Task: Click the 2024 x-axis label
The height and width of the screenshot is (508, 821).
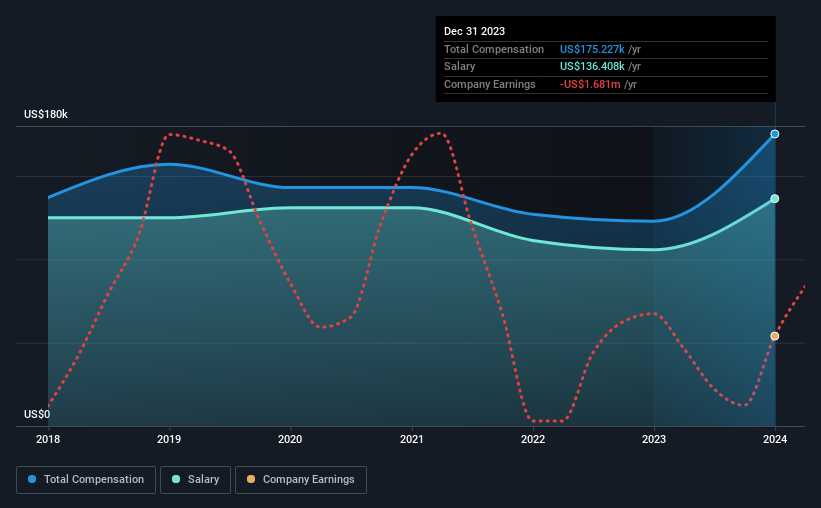Action: [x=775, y=439]
